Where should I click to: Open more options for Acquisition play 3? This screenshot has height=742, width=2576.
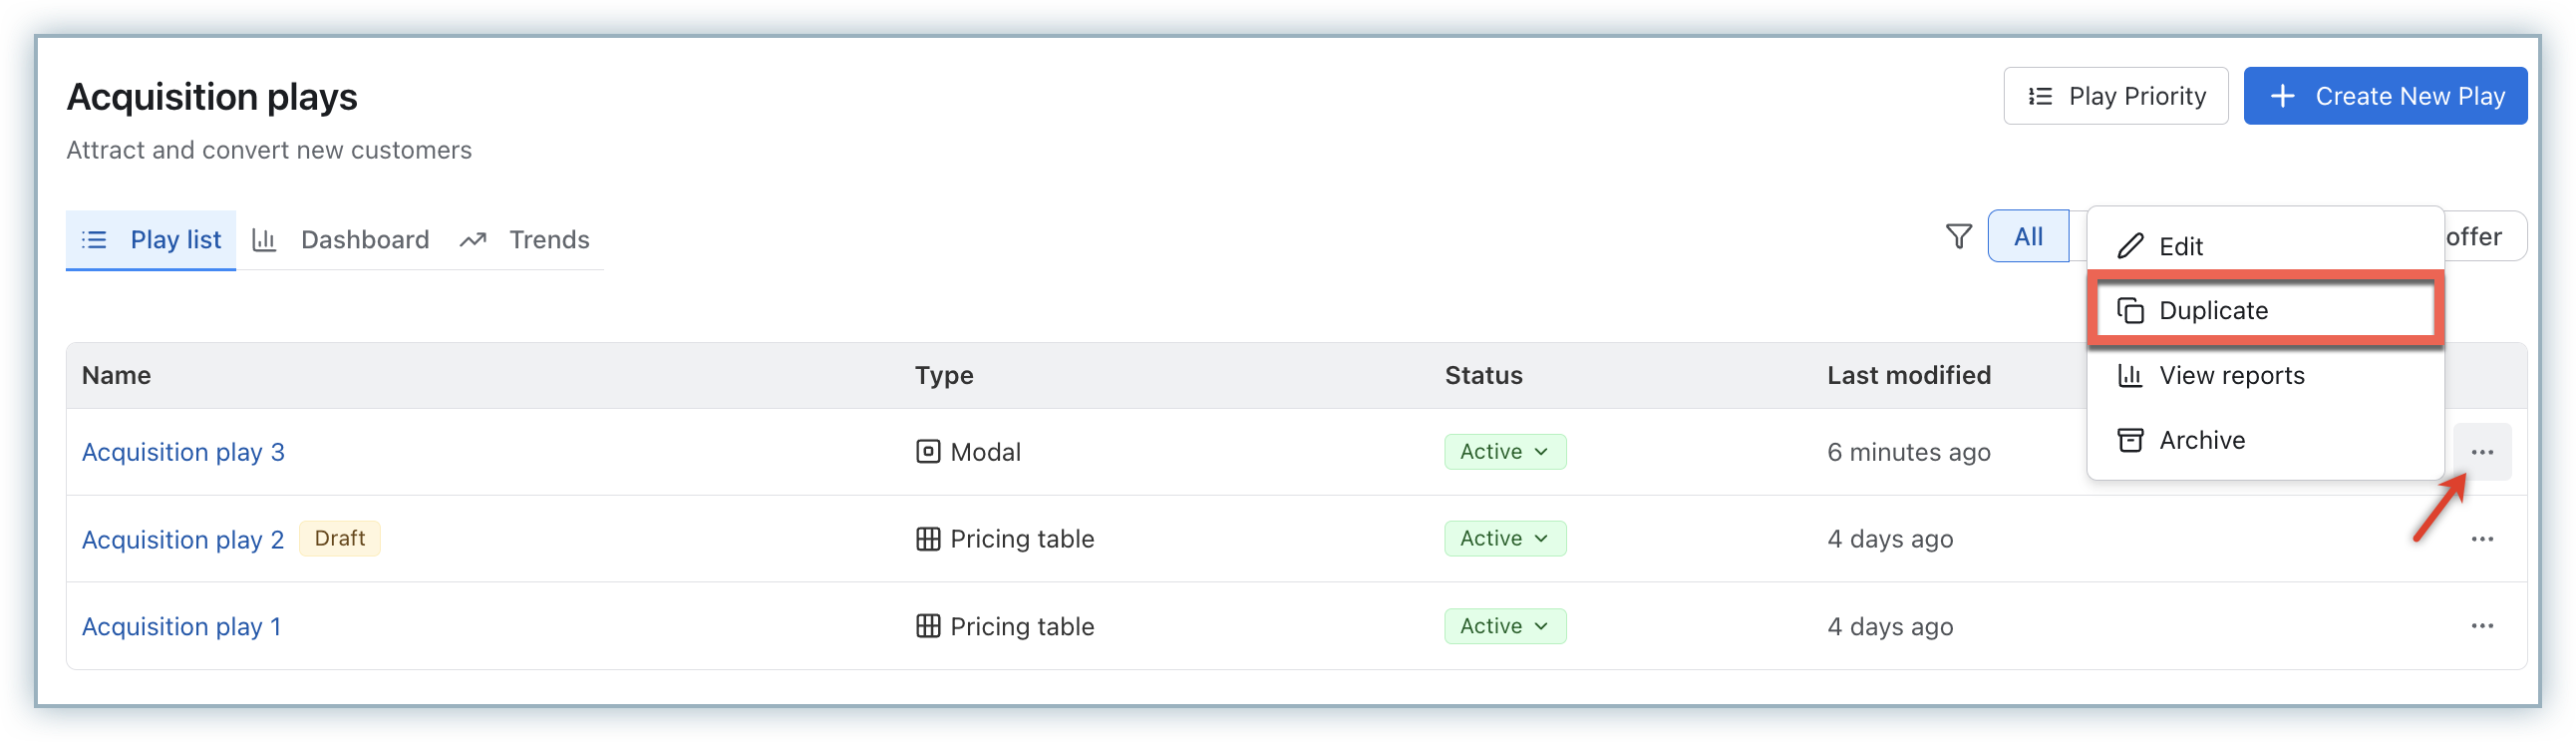click(2481, 452)
